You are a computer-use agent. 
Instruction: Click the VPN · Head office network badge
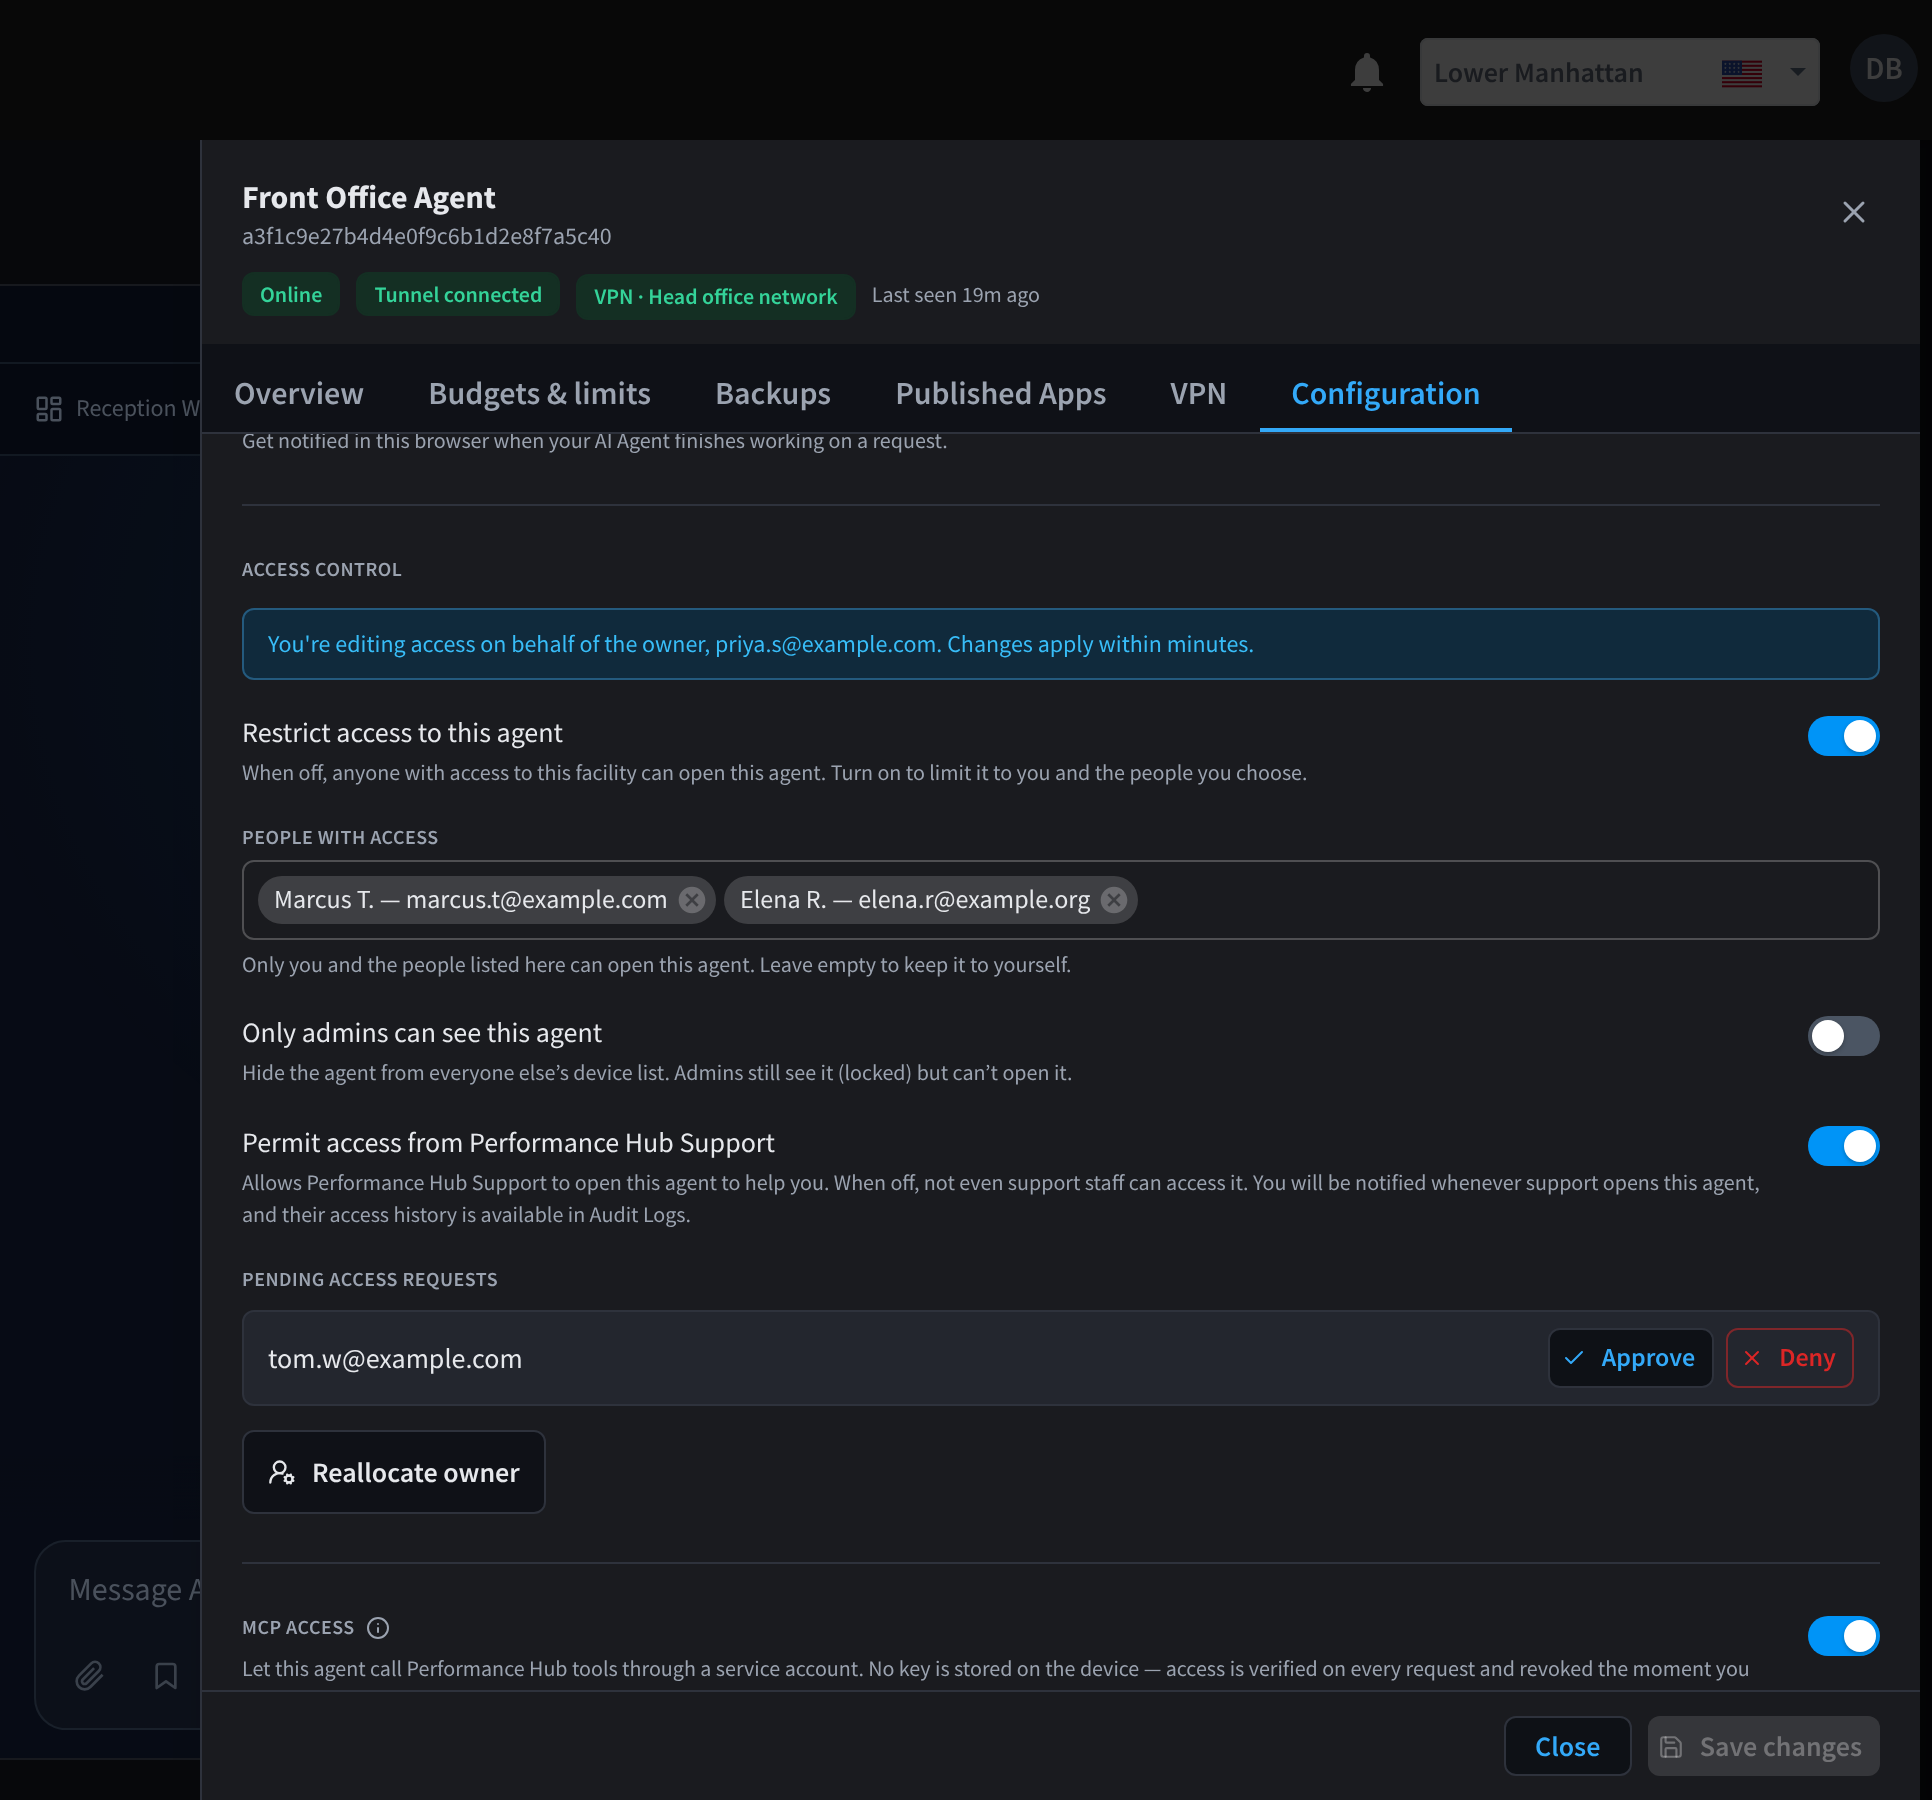tap(716, 297)
